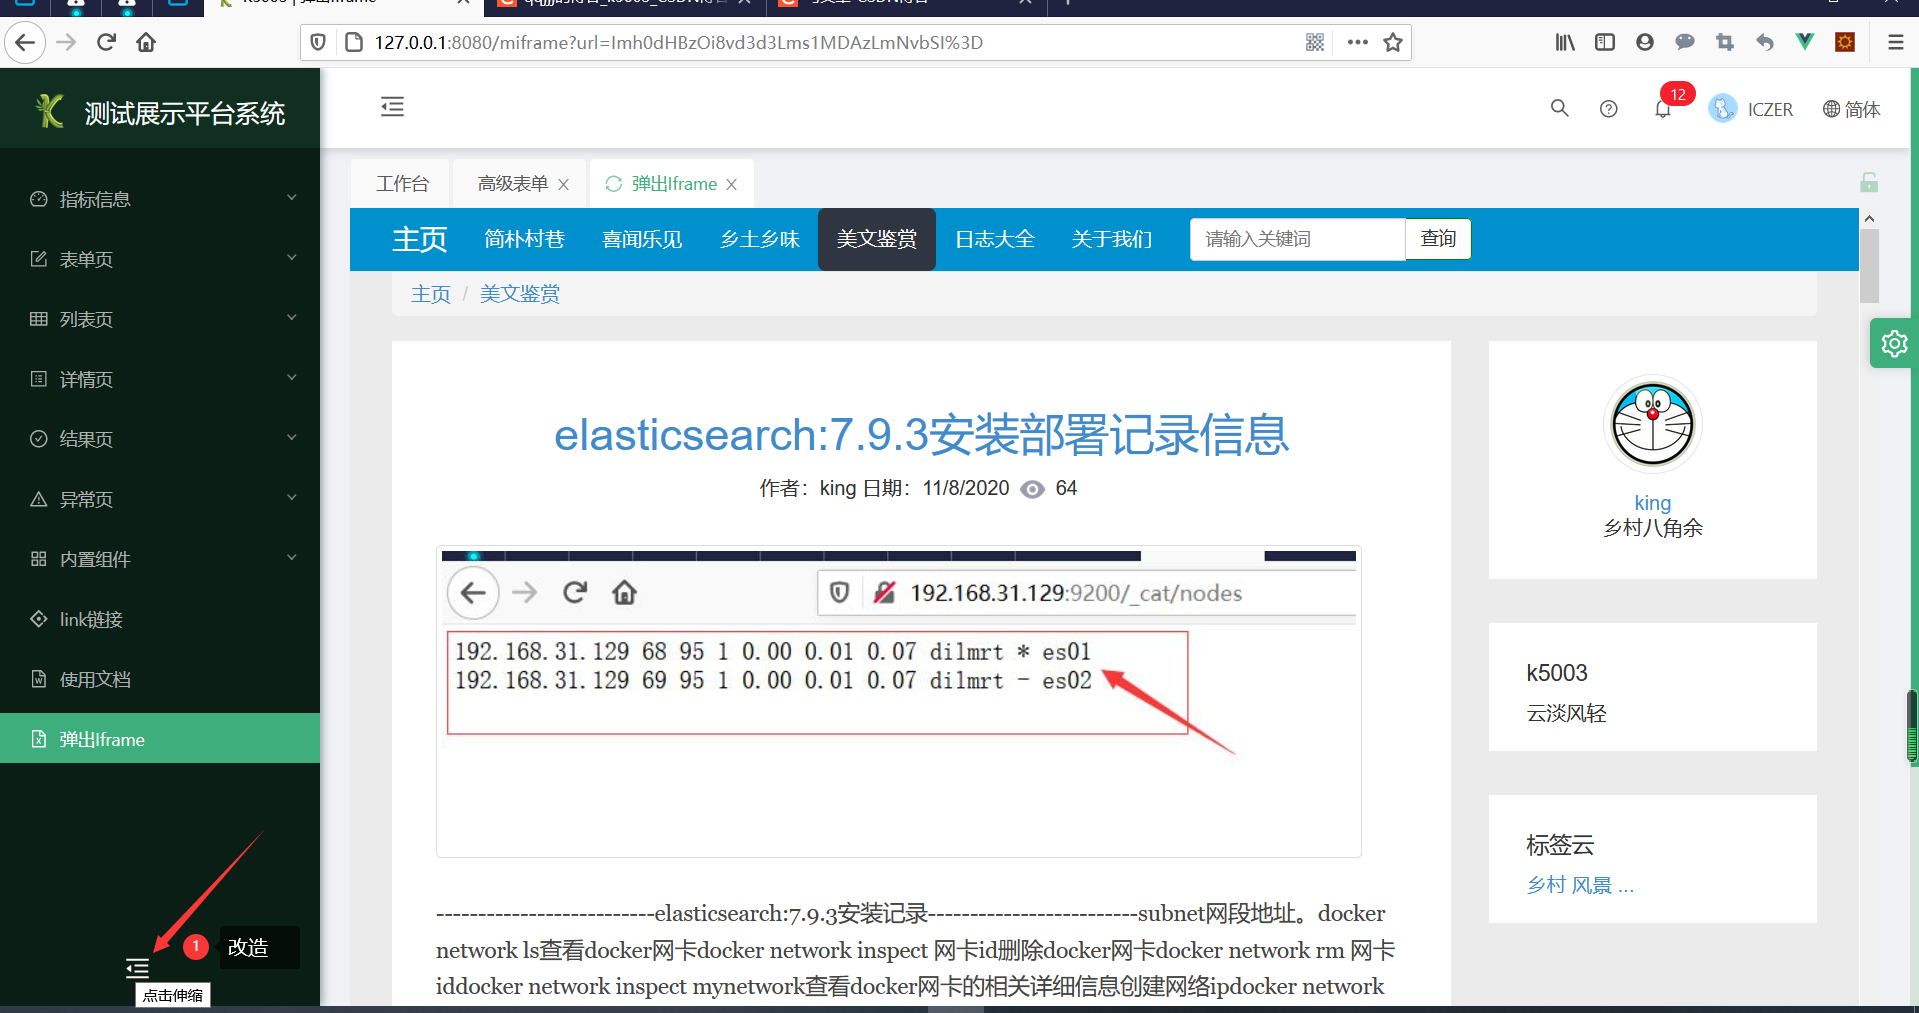Open 简朴村巷 in the navbar
Viewport: 1919px width, 1013px height.
525,239
